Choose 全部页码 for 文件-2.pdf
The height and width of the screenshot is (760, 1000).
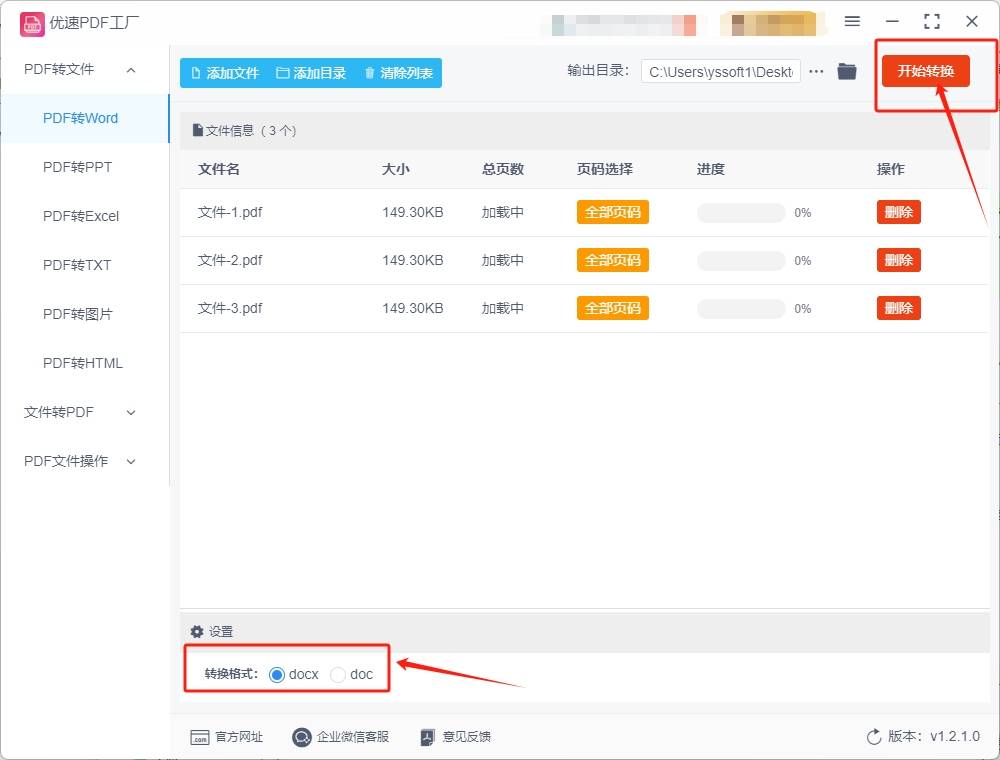(x=612, y=260)
